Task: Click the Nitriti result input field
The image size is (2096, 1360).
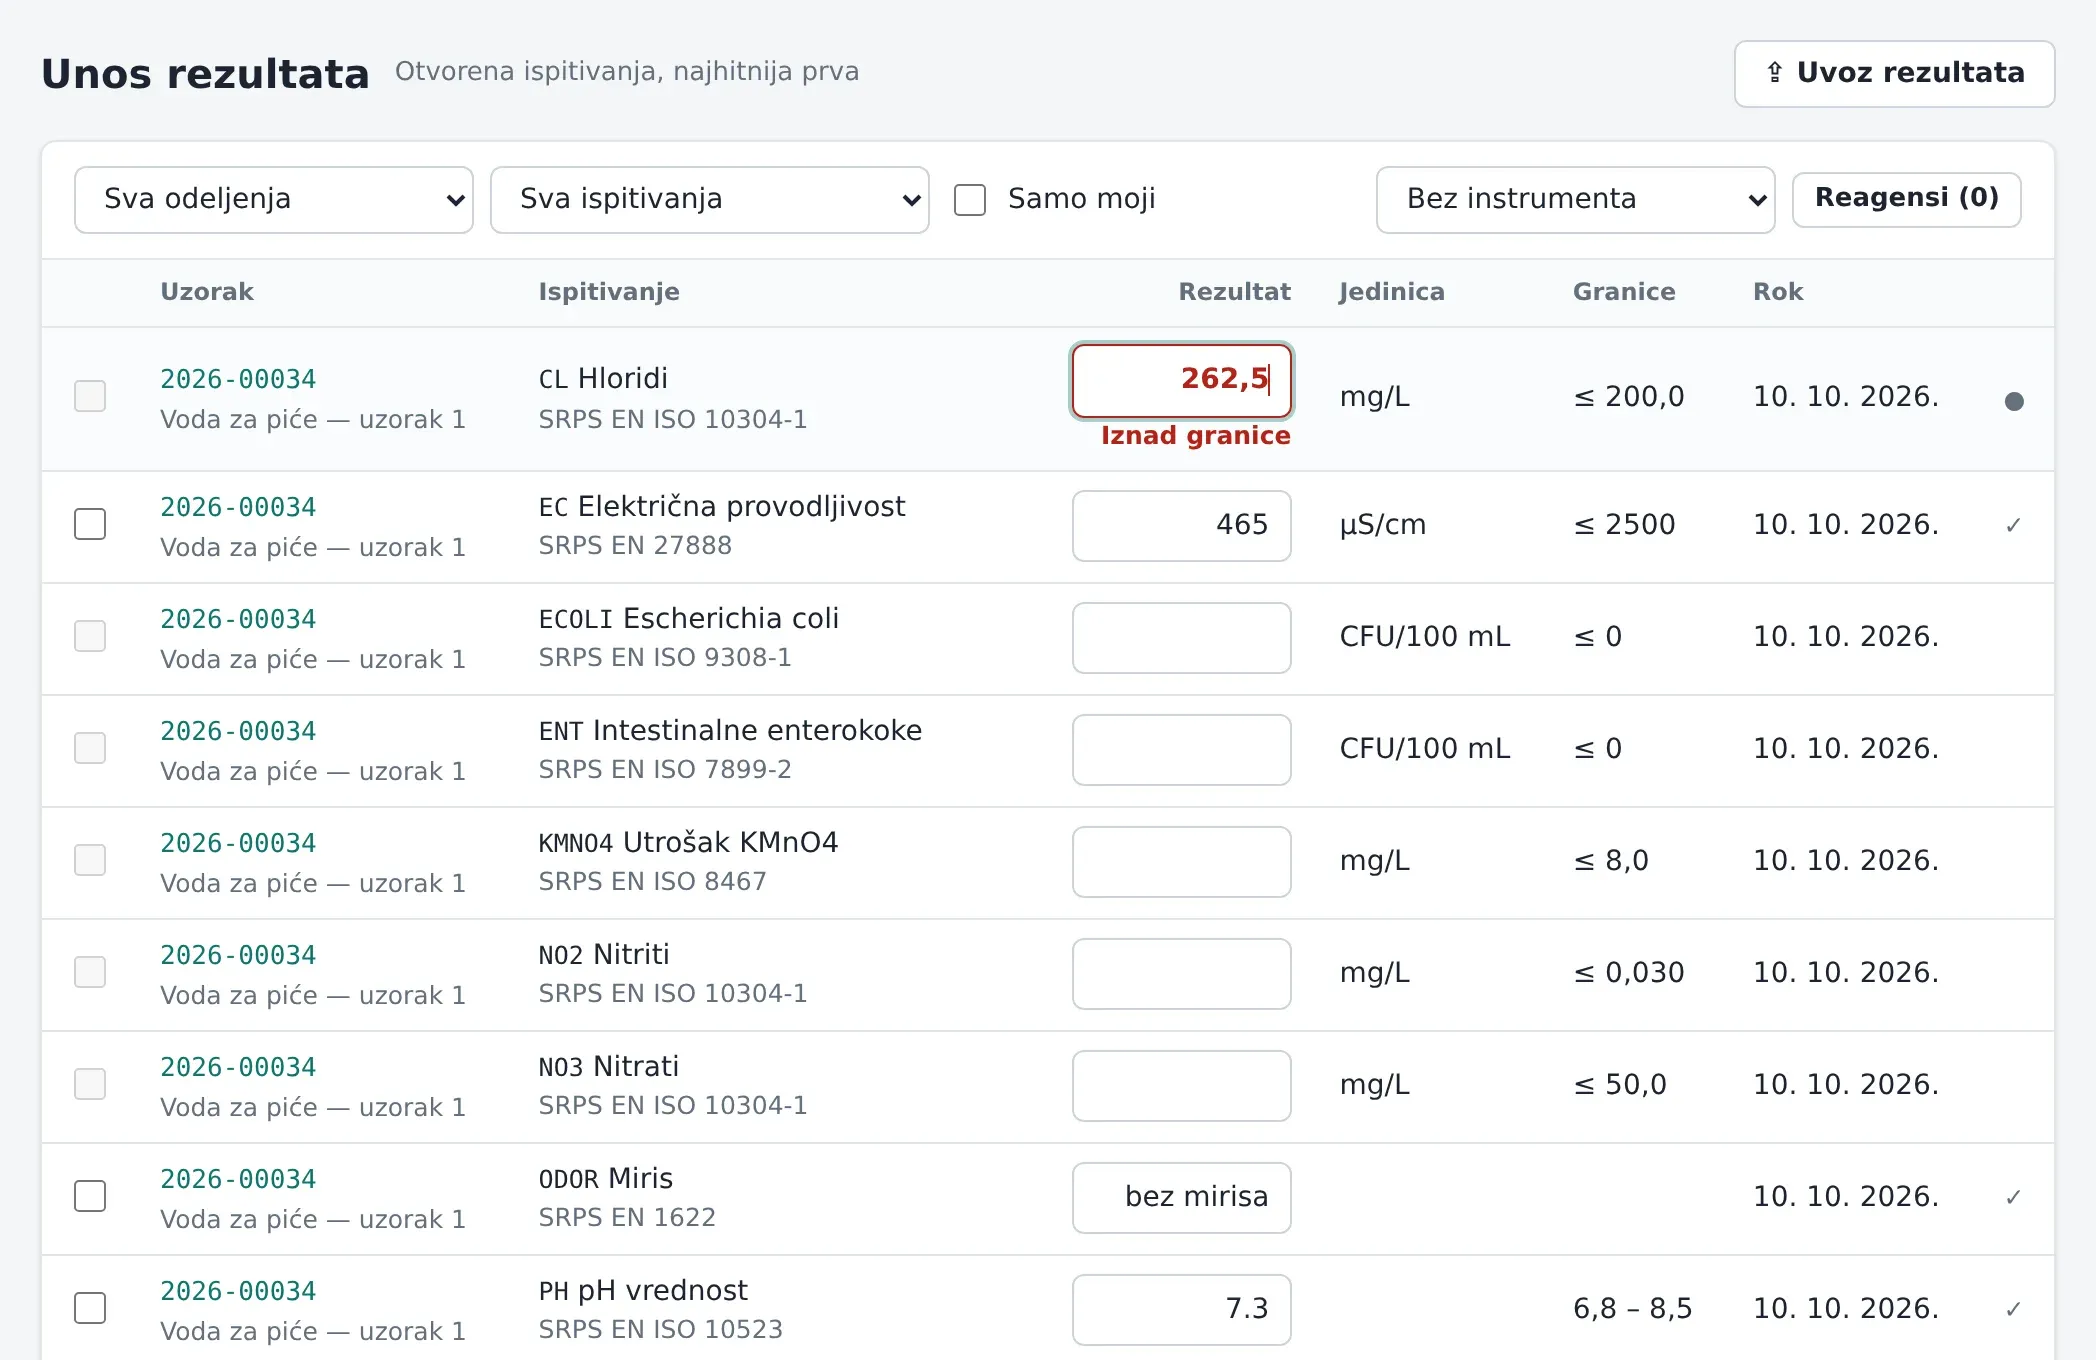Action: [1182, 974]
